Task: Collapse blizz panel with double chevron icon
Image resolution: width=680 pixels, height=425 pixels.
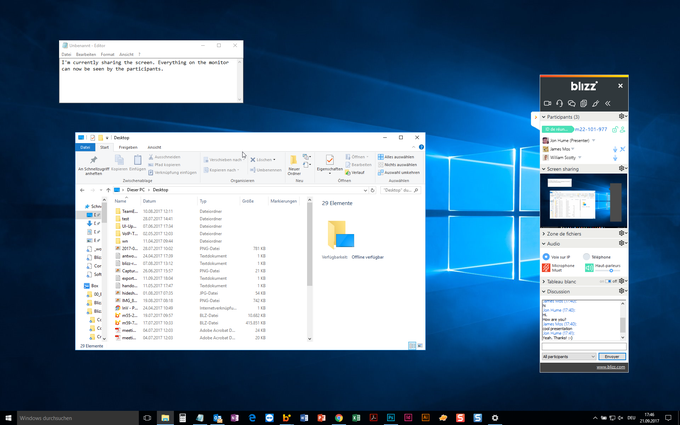Action: click(608, 104)
